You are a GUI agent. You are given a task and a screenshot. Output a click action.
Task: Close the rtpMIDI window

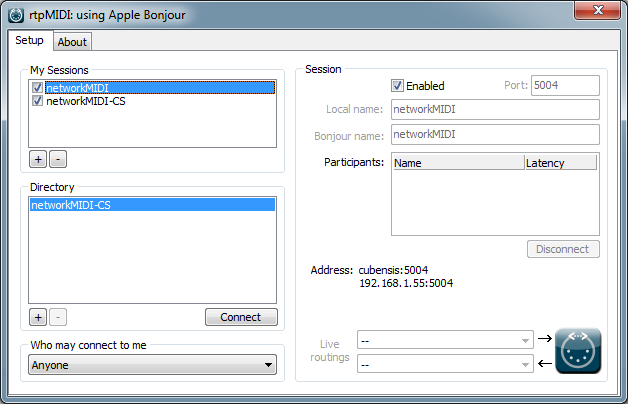pyautogui.click(x=597, y=10)
